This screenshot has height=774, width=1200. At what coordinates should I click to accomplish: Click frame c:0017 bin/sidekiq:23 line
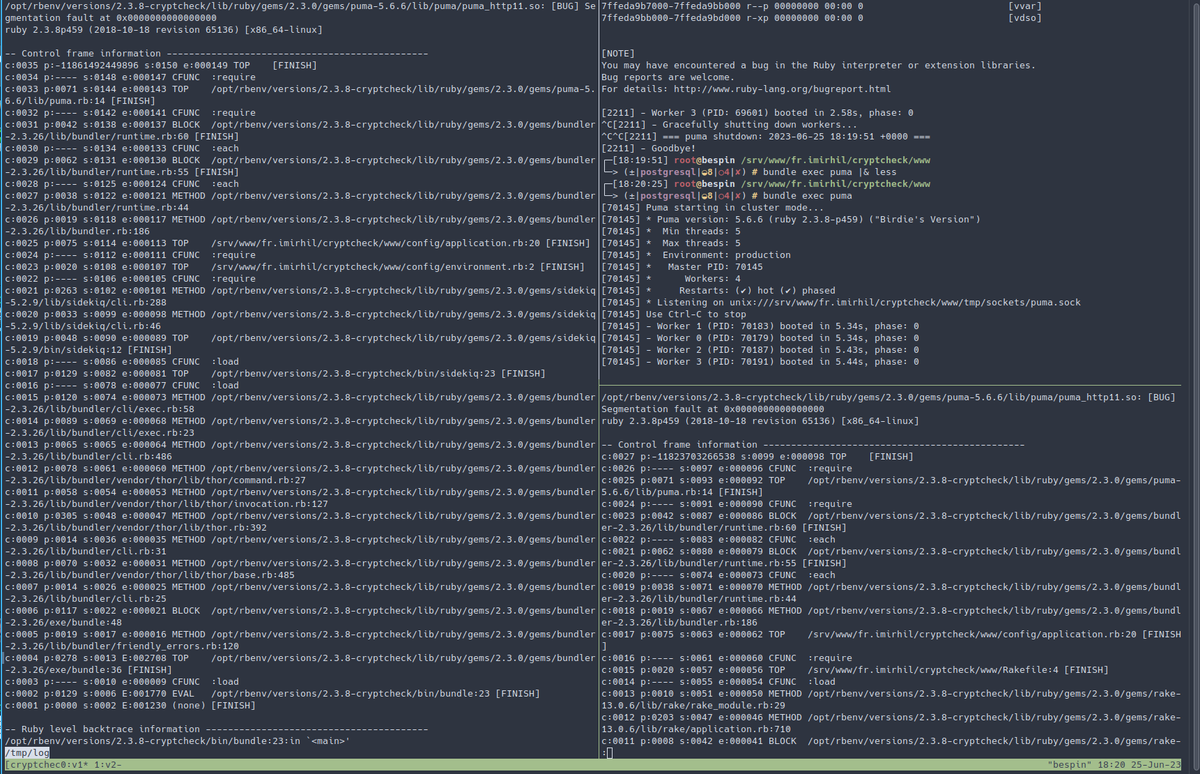[x=274, y=373]
